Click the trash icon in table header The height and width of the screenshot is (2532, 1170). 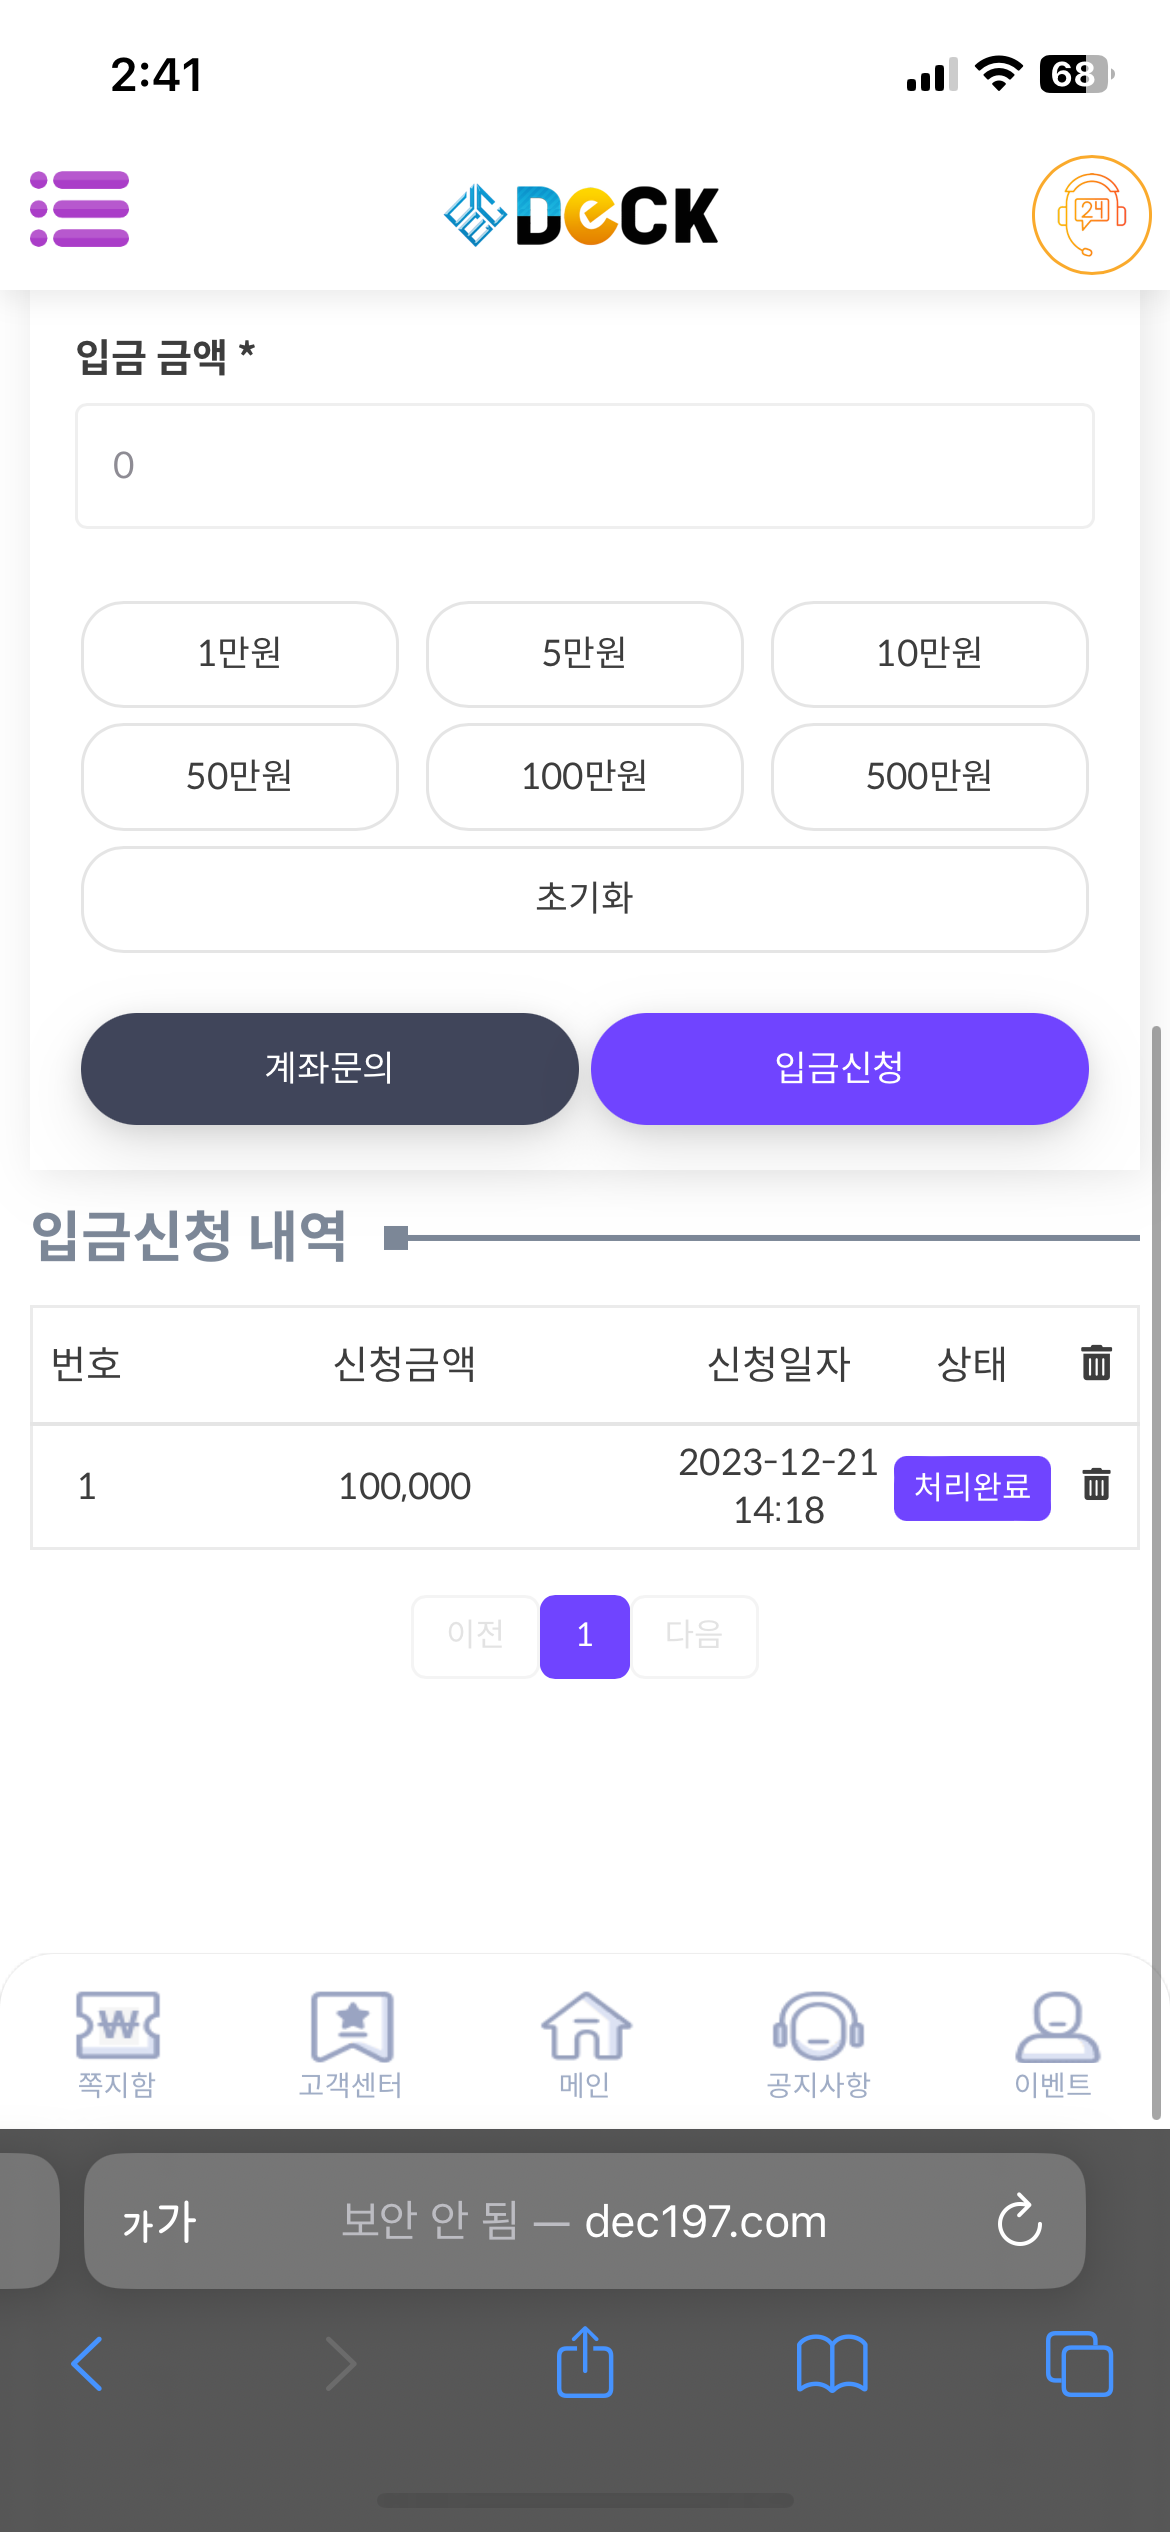point(1096,1362)
